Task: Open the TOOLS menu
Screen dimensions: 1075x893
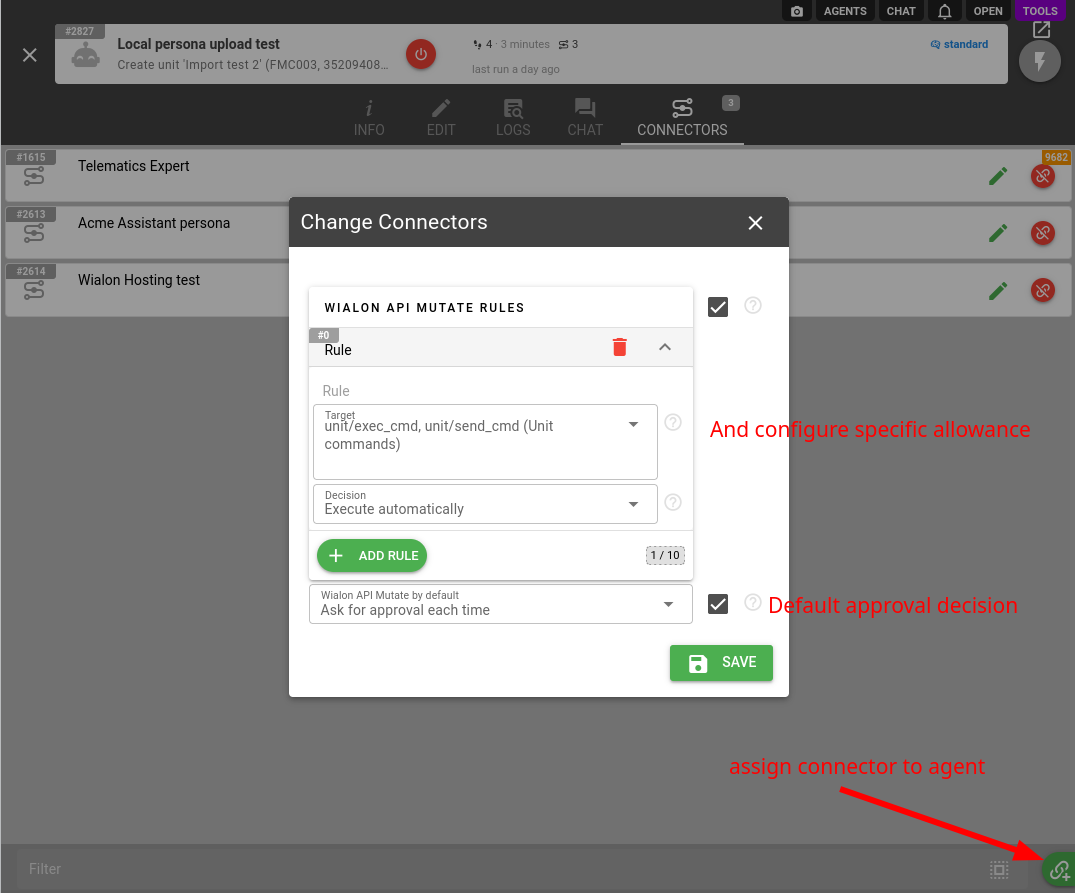Action: coord(1040,11)
